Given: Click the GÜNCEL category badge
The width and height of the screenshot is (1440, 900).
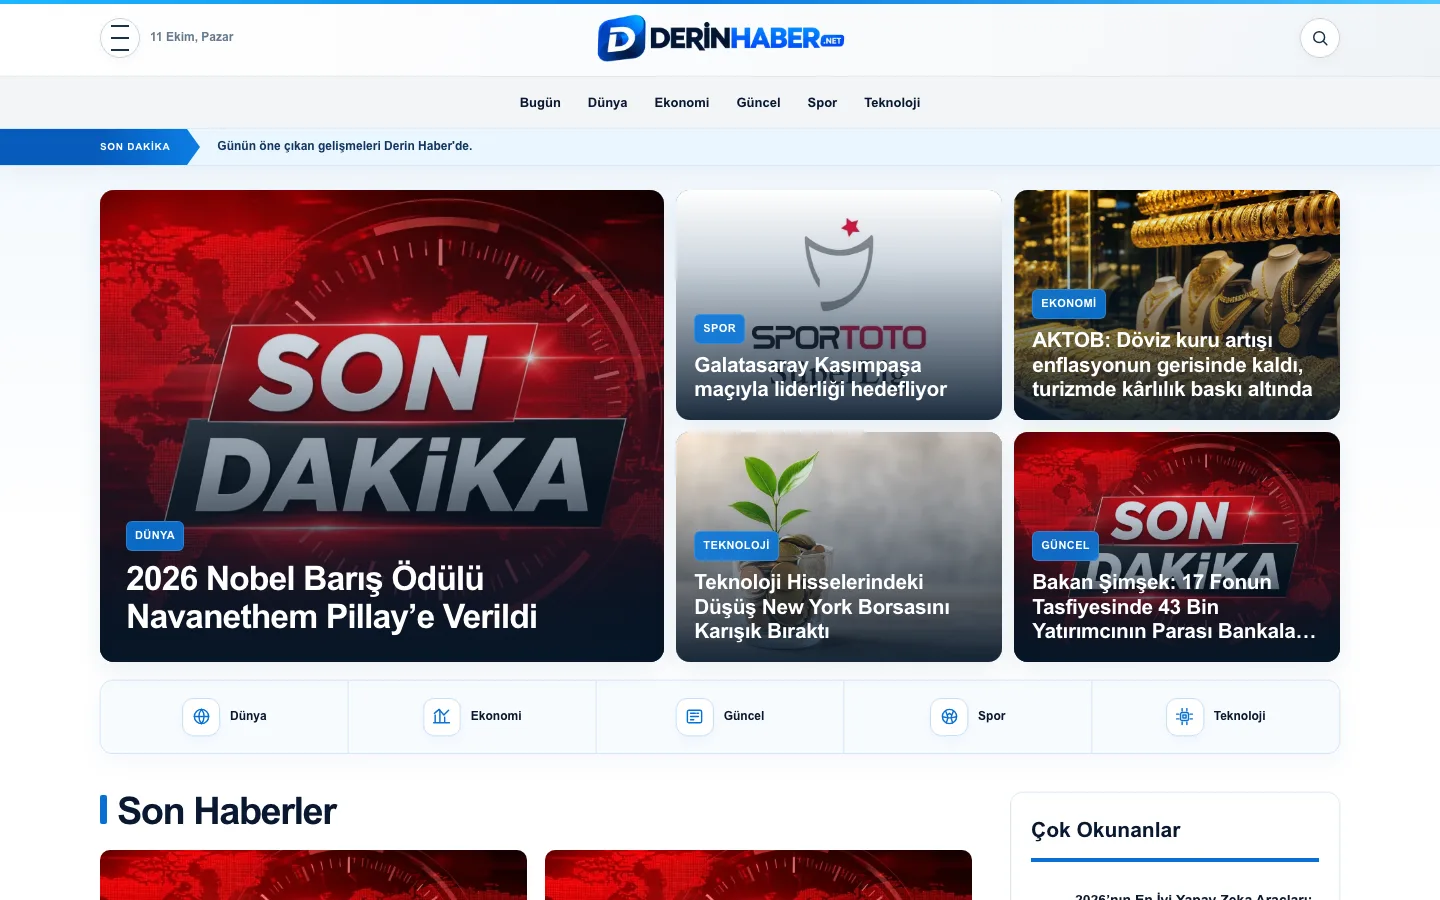Looking at the screenshot, I should click(x=1065, y=545).
